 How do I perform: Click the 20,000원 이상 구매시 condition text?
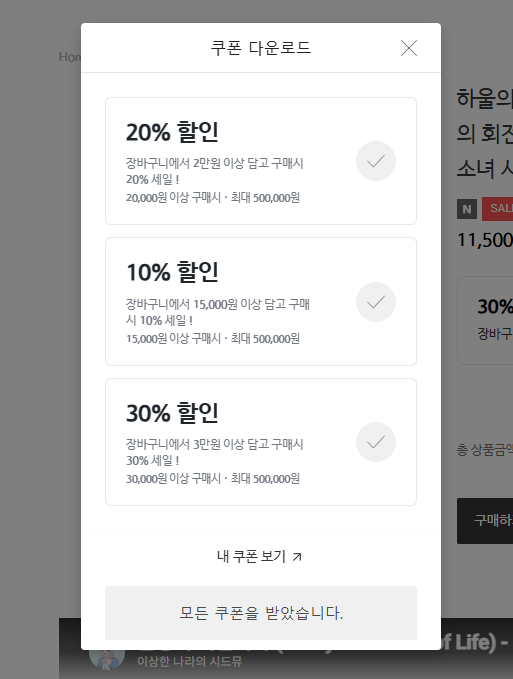click(x=173, y=198)
